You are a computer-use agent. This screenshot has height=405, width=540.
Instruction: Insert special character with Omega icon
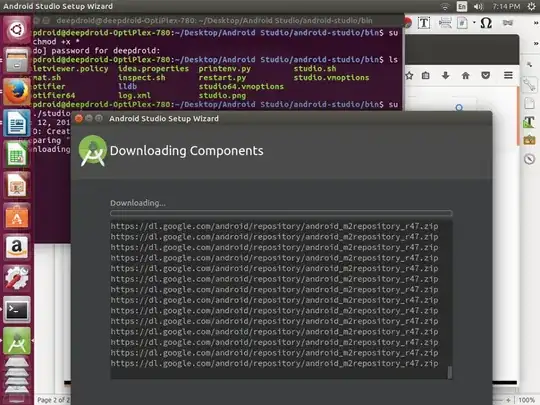[x=486, y=23]
